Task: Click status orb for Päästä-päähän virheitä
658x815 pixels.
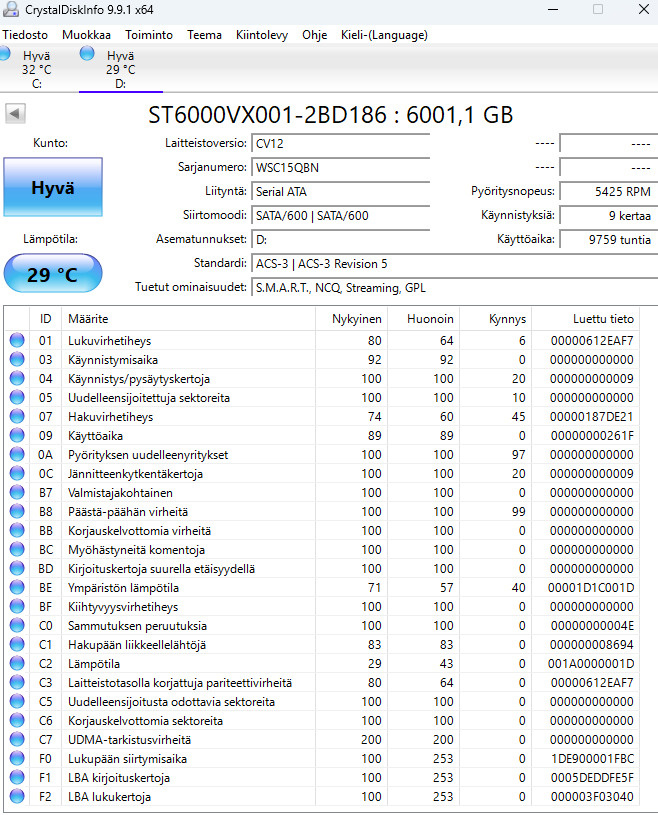Action: click(17, 511)
